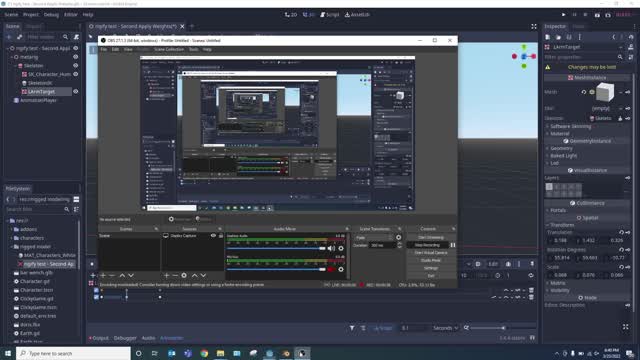Expand the Software Skinning section
640x360 pixels.
tap(570, 126)
